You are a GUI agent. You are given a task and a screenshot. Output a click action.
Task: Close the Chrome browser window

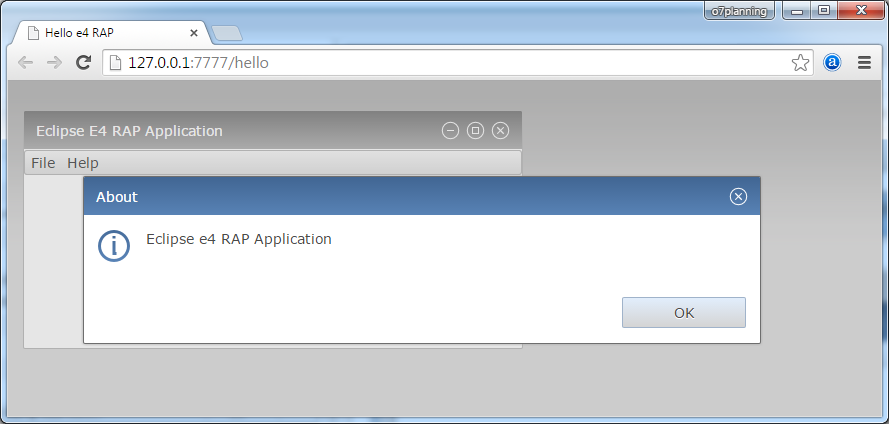point(861,11)
